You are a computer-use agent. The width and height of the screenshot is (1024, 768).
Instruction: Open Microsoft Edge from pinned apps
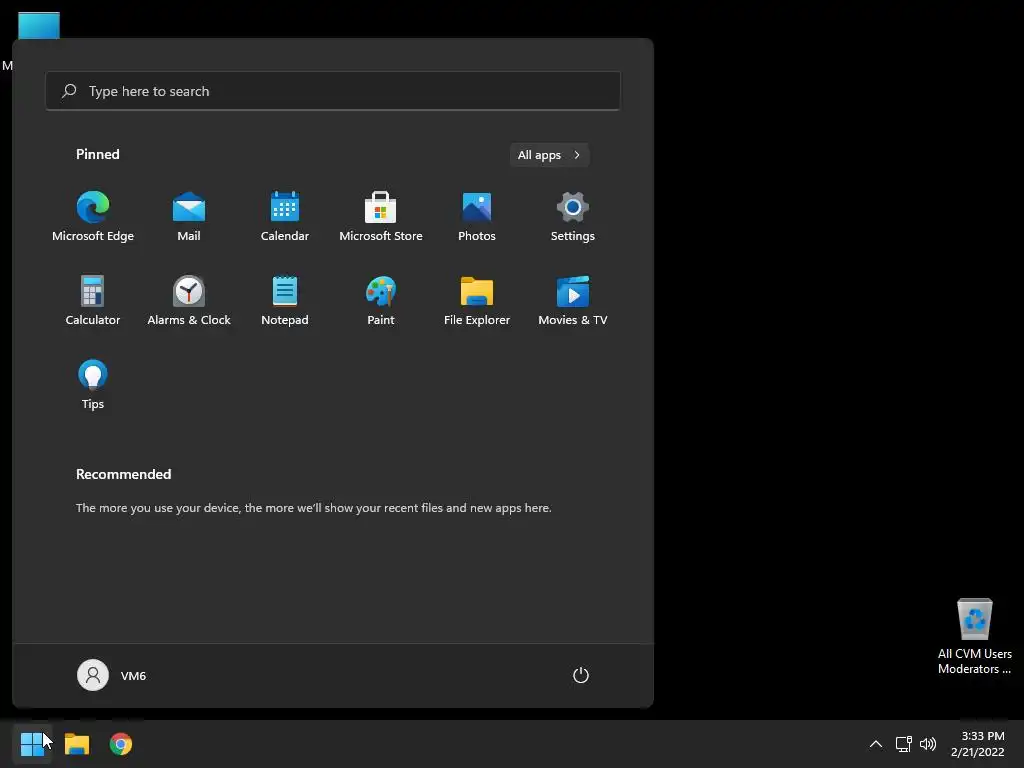coord(93,217)
